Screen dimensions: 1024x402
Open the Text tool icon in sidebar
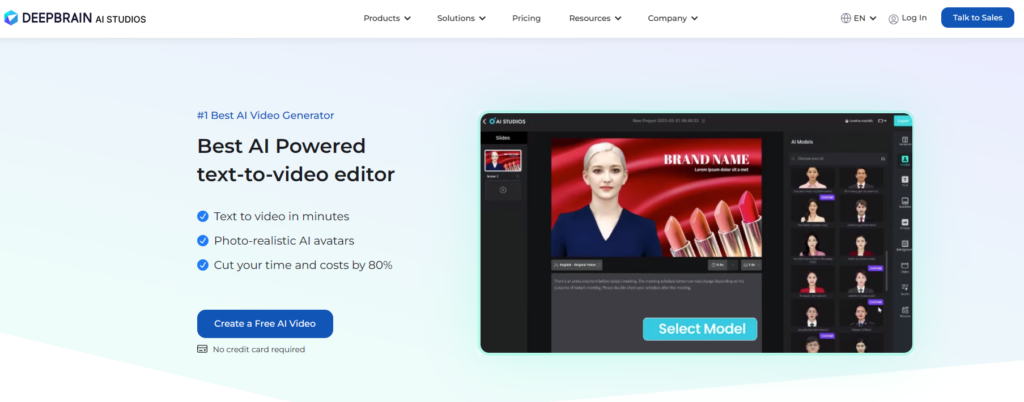[x=904, y=181]
